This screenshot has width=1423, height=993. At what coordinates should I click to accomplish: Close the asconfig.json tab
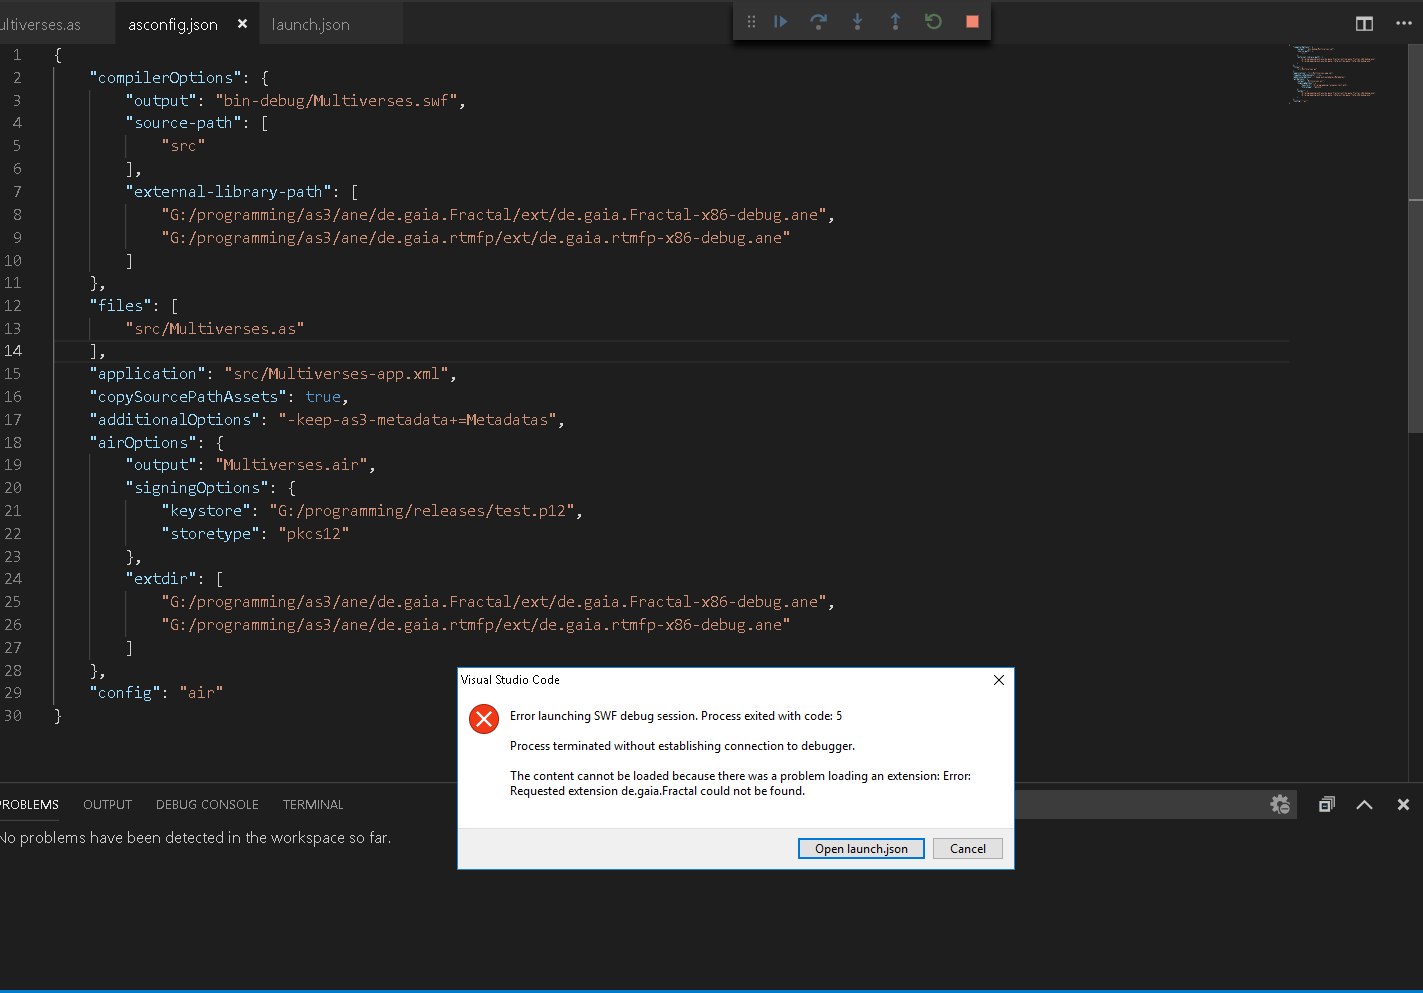[241, 22]
